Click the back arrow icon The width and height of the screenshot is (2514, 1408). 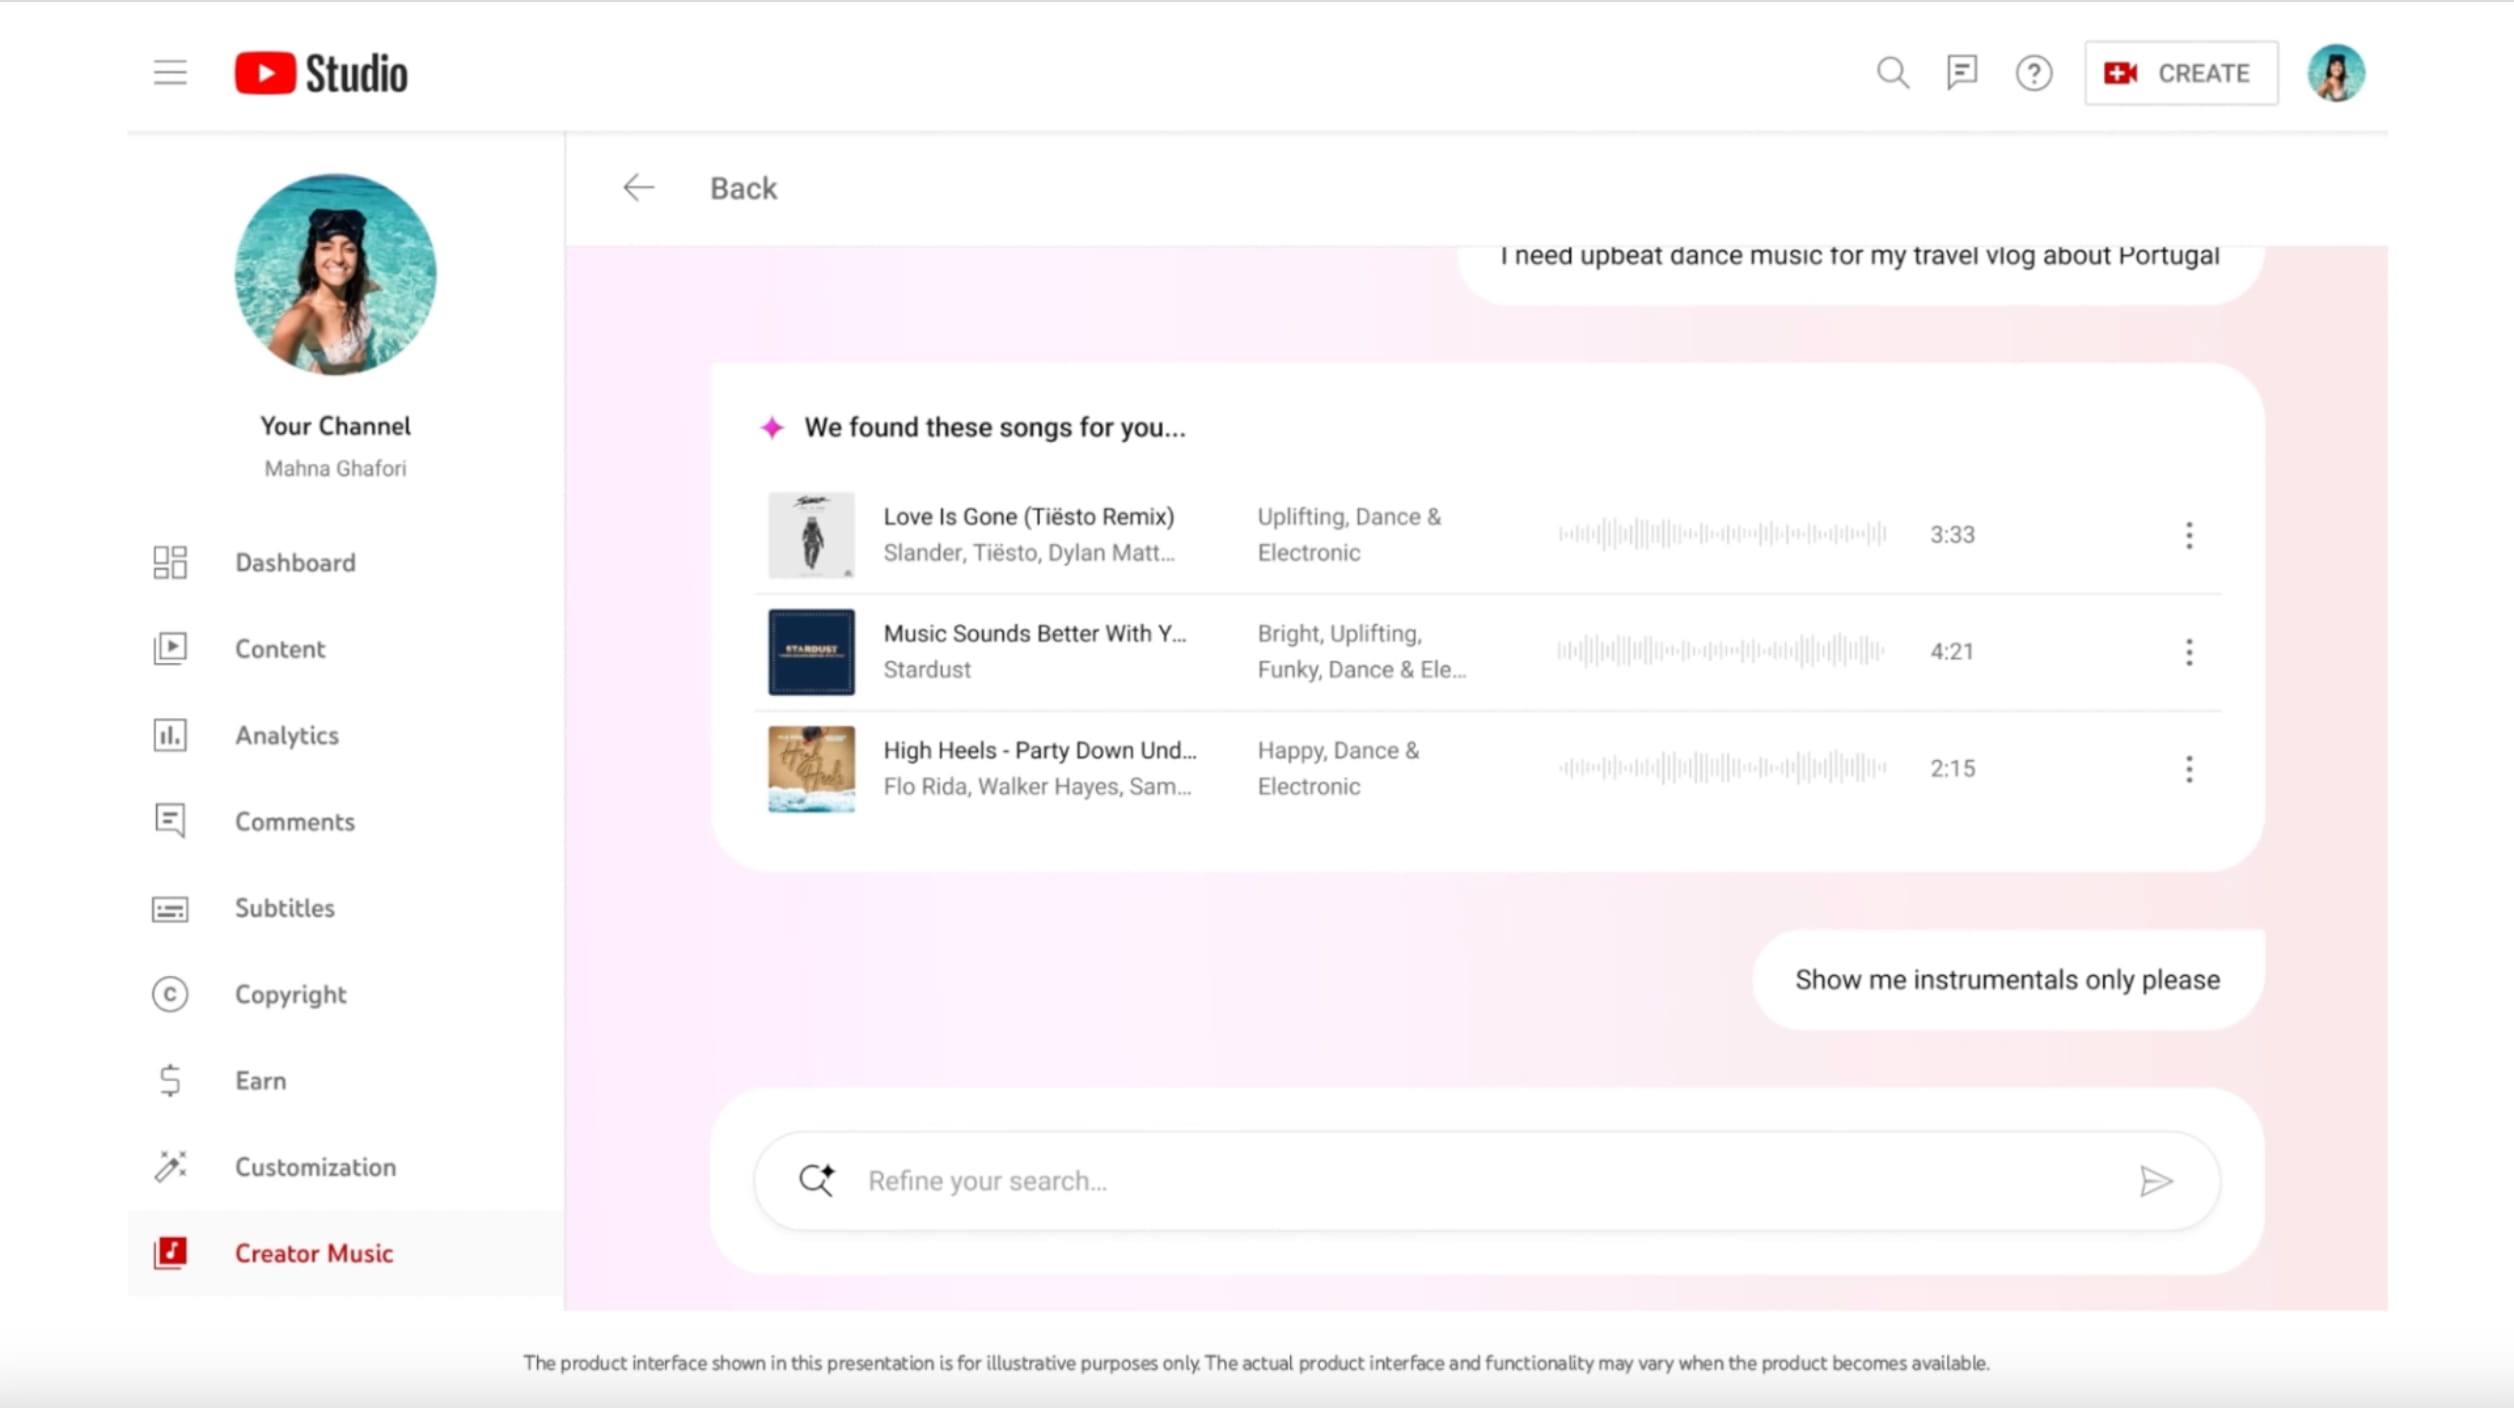(638, 188)
